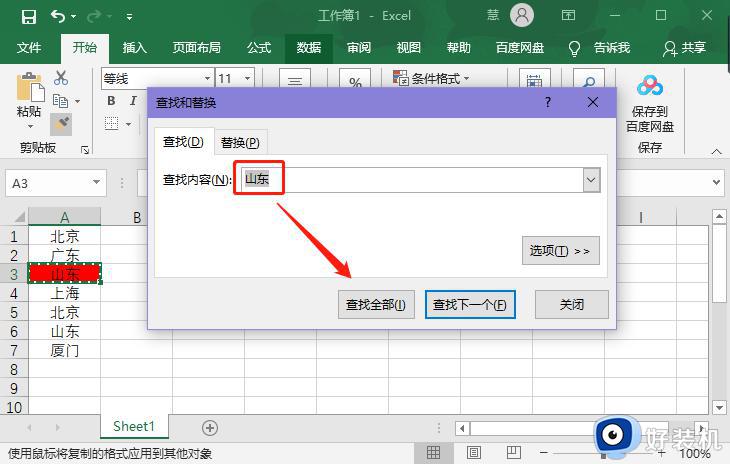730x464 pixels.
Task: Switch to the 插入 tab
Action: [x=135, y=47]
